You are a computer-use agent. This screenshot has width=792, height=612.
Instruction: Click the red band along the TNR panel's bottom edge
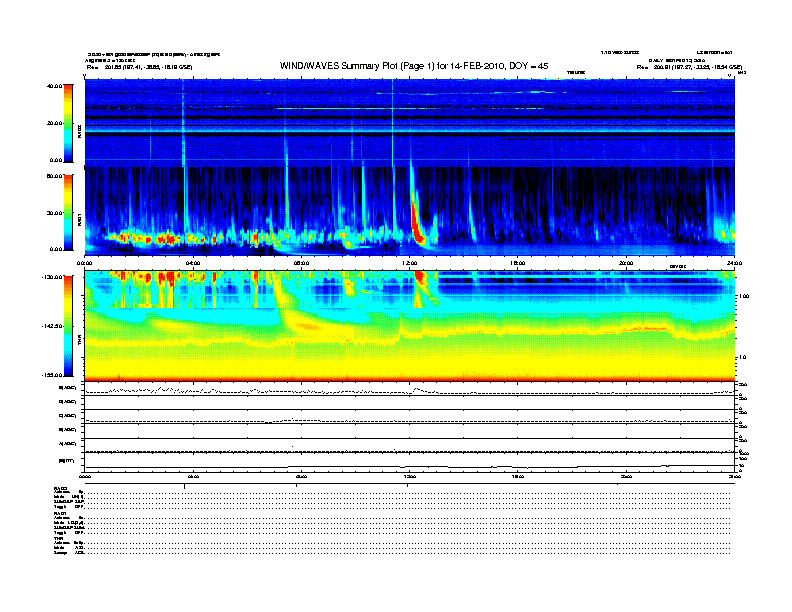pyautogui.click(x=410, y=380)
